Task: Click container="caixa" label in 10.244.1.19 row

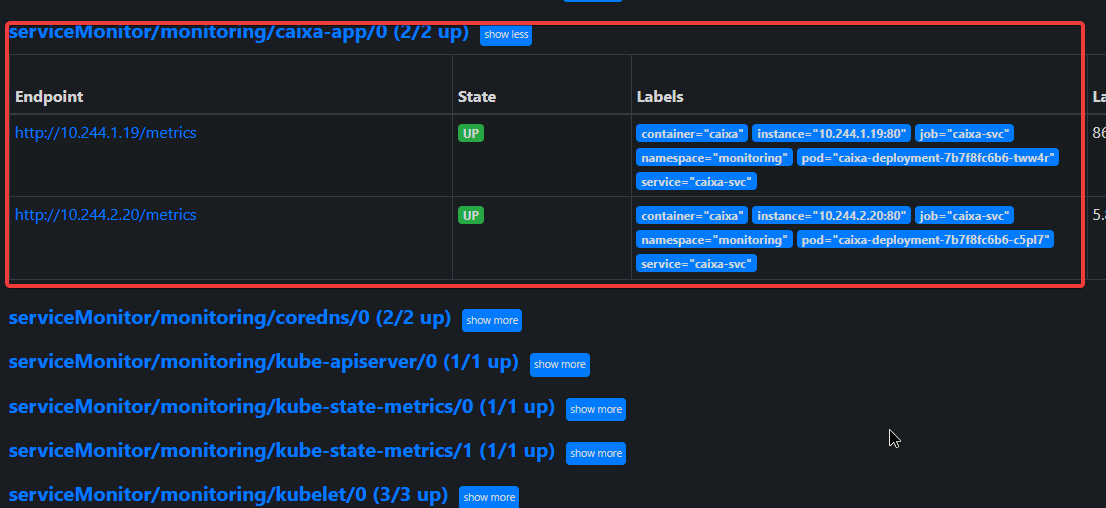Action: (692, 133)
